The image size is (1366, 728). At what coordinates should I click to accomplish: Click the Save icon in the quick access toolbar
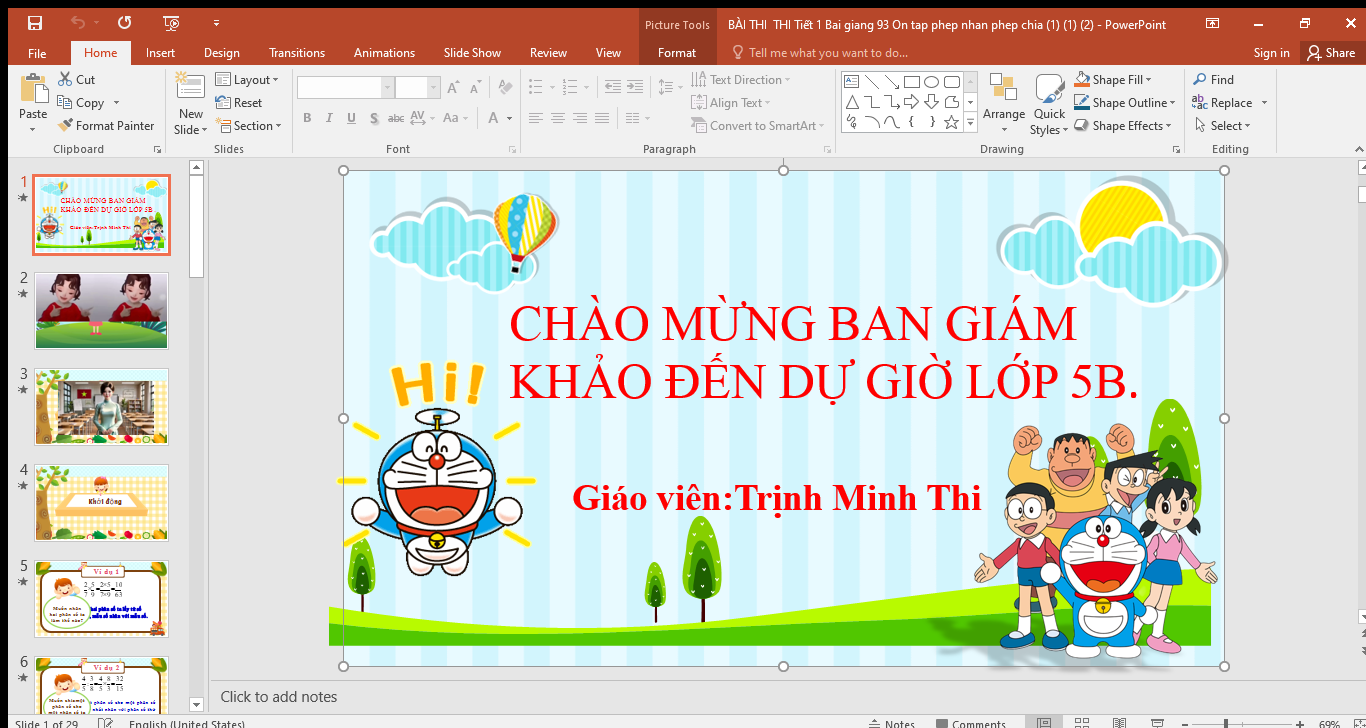(35, 23)
